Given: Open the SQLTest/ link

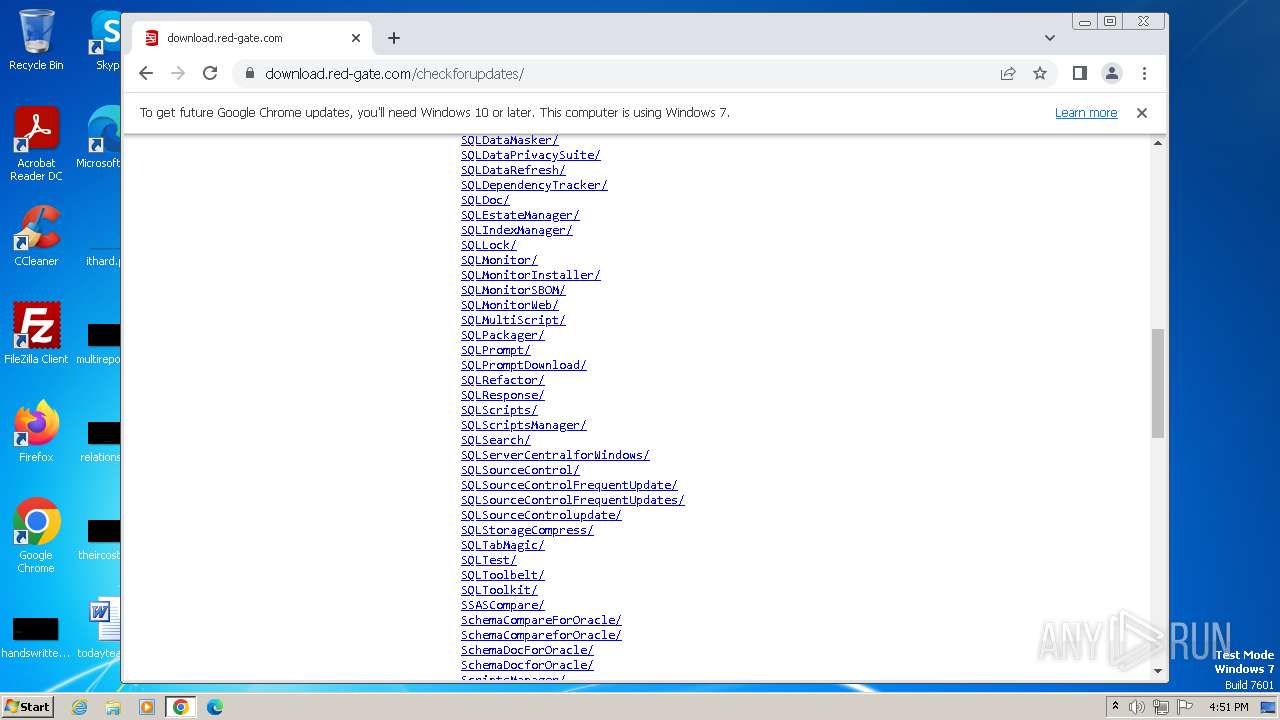Looking at the screenshot, I should coord(489,560).
